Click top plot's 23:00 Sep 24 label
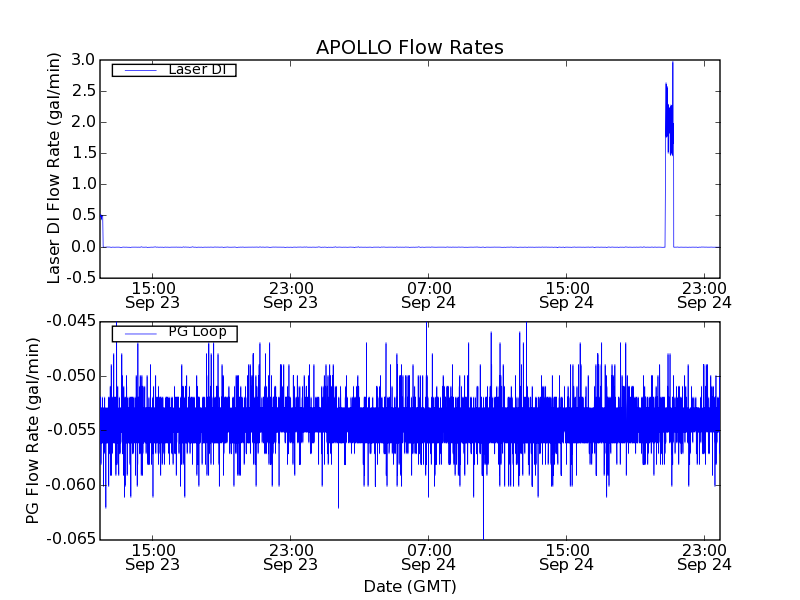Viewport: 800px width, 600px height. point(704,296)
